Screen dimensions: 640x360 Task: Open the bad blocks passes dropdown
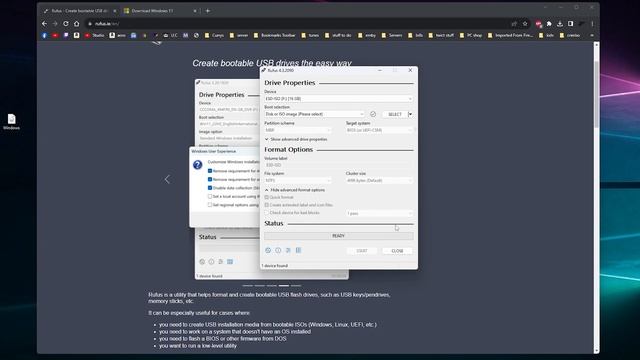379,213
